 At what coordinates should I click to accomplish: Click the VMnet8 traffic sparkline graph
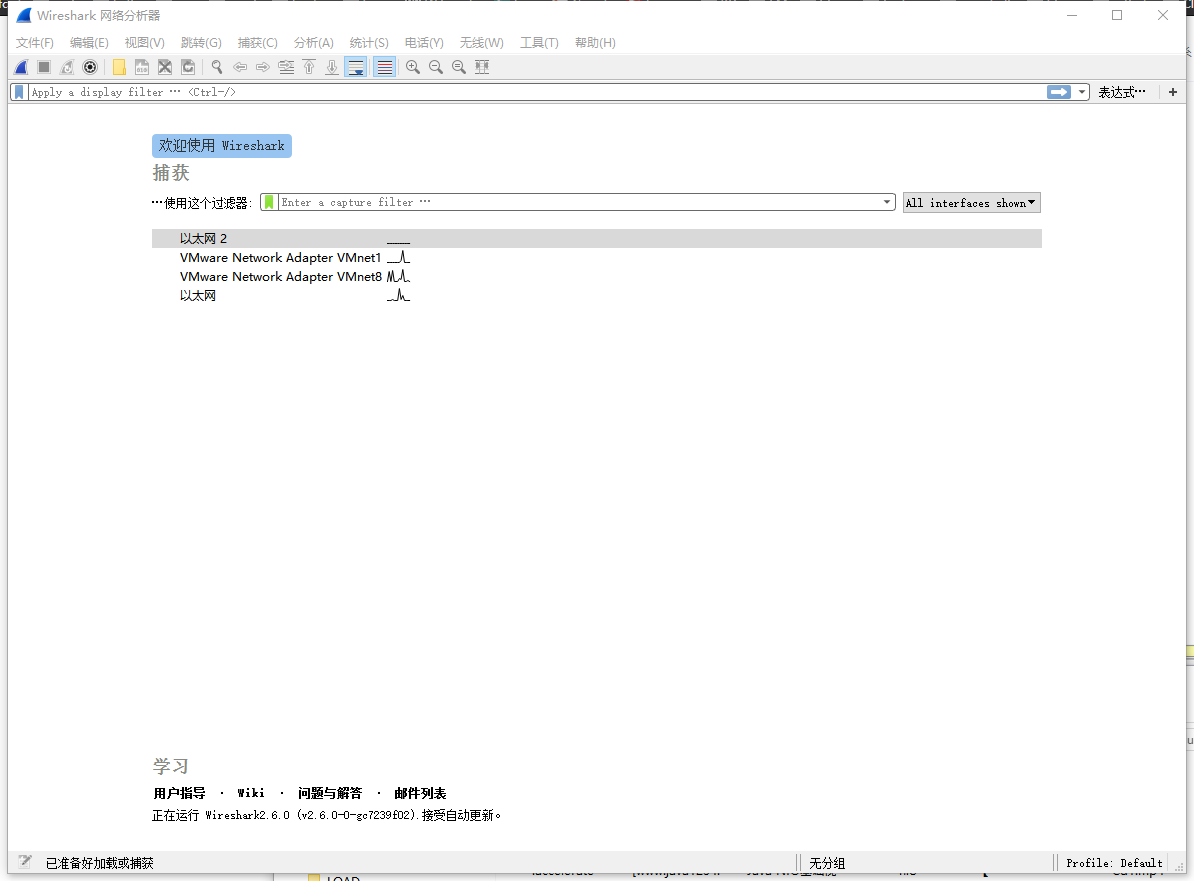(398, 276)
